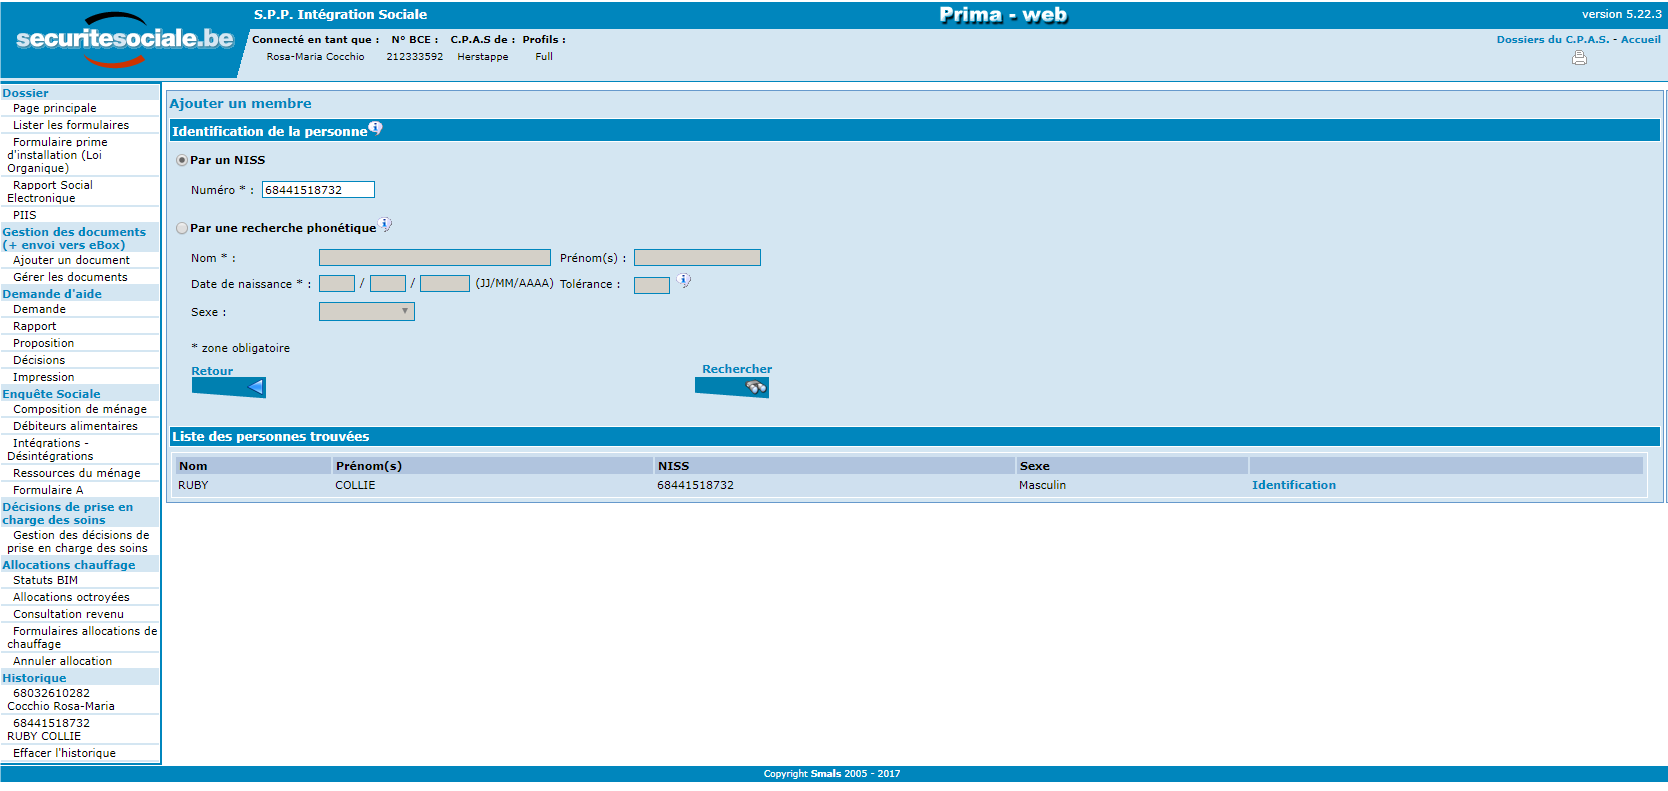The width and height of the screenshot is (1668, 791).
Task: Click the day field of date de naissance
Action: 337,284
